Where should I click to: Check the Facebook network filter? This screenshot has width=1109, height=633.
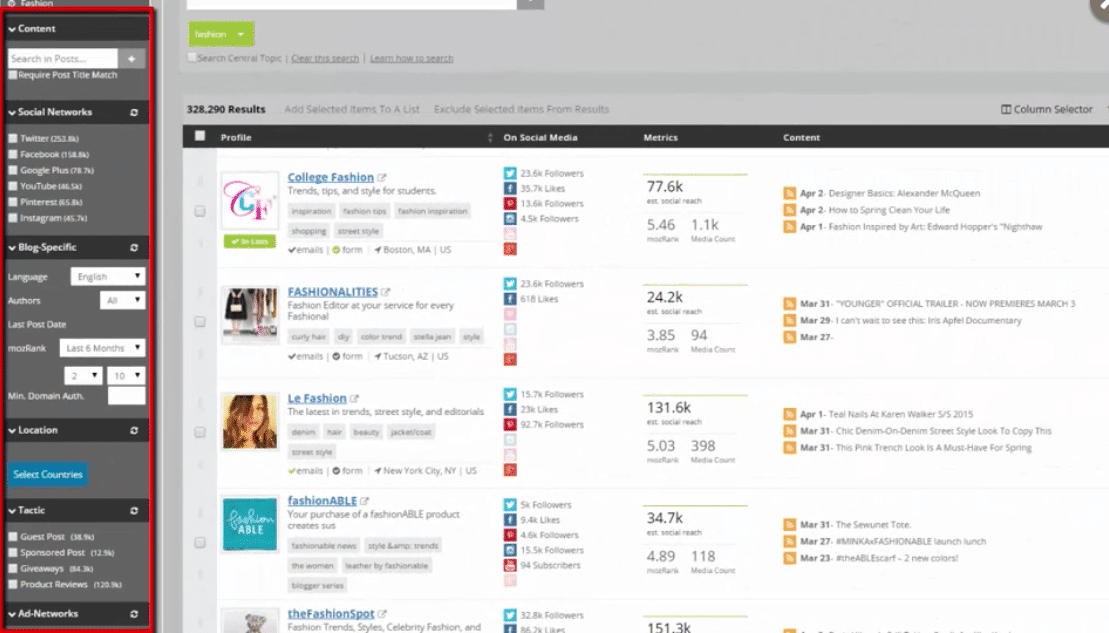[13, 154]
